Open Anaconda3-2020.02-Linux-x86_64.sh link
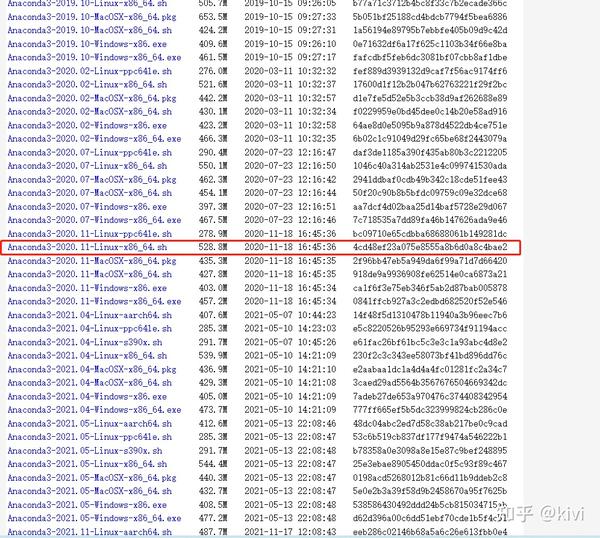 click(87, 85)
